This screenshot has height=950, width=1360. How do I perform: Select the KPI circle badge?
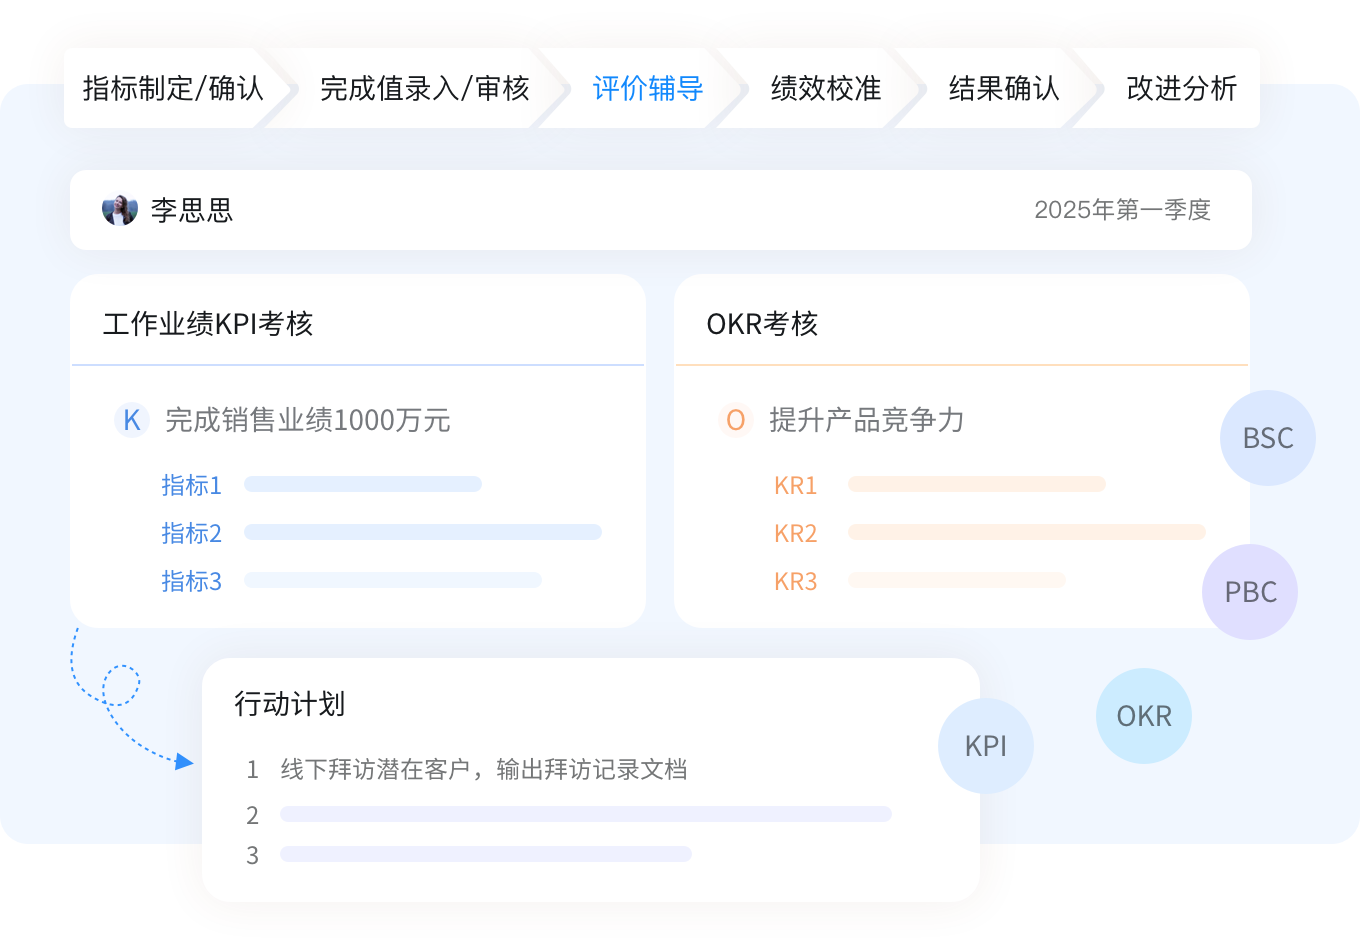tap(985, 746)
